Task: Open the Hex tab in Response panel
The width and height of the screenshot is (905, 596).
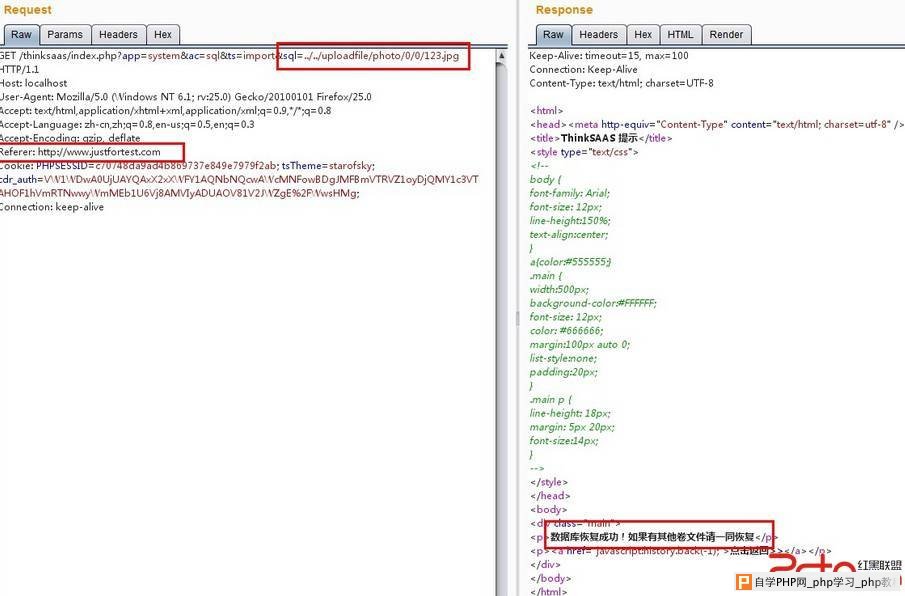Action: click(x=643, y=35)
